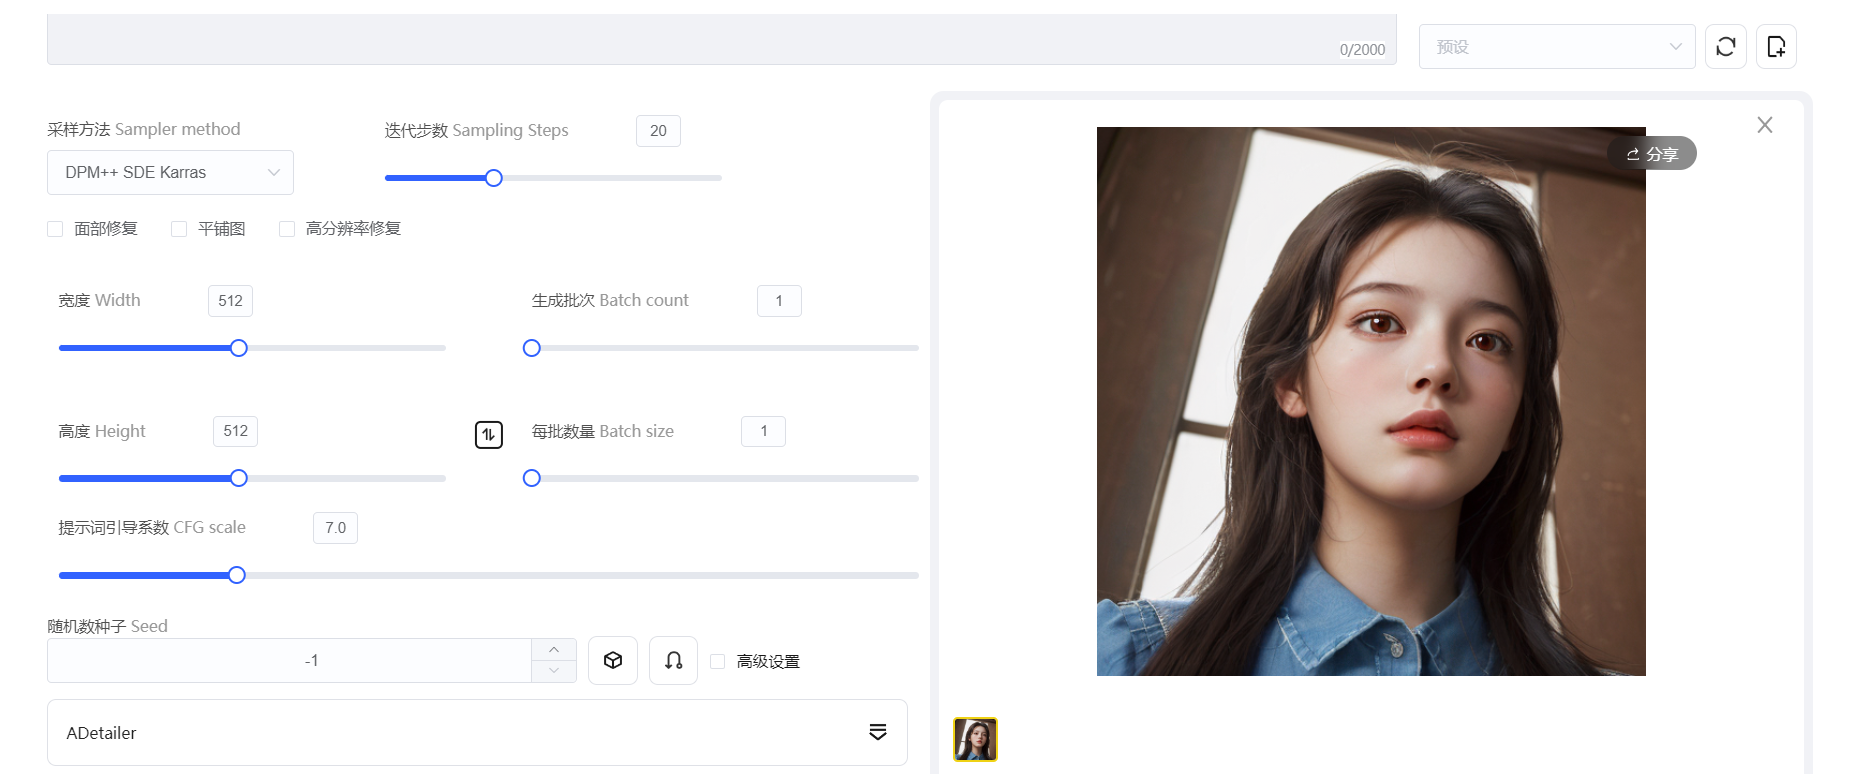The width and height of the screenshot is (1853, 774).
Task: Open the 预设 preset dropdown
Action: [1557, 47]
